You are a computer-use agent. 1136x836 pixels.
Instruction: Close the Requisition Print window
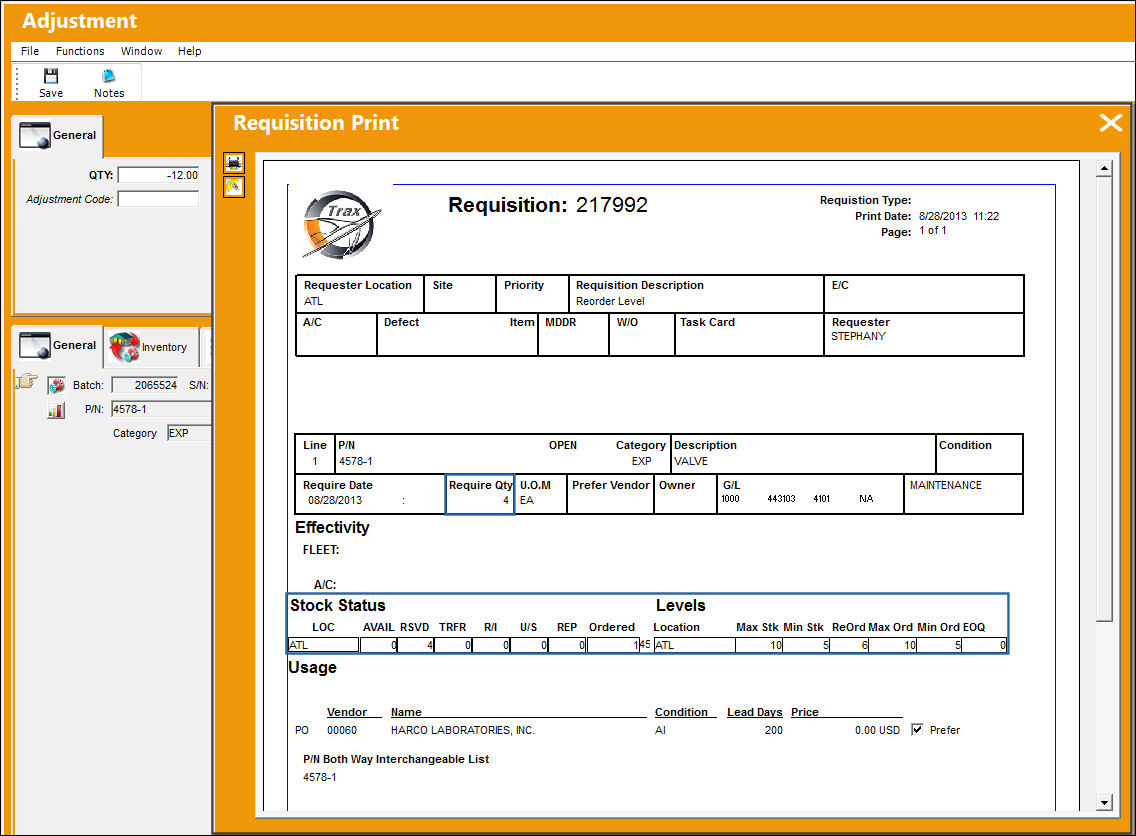coord(1110,123)
